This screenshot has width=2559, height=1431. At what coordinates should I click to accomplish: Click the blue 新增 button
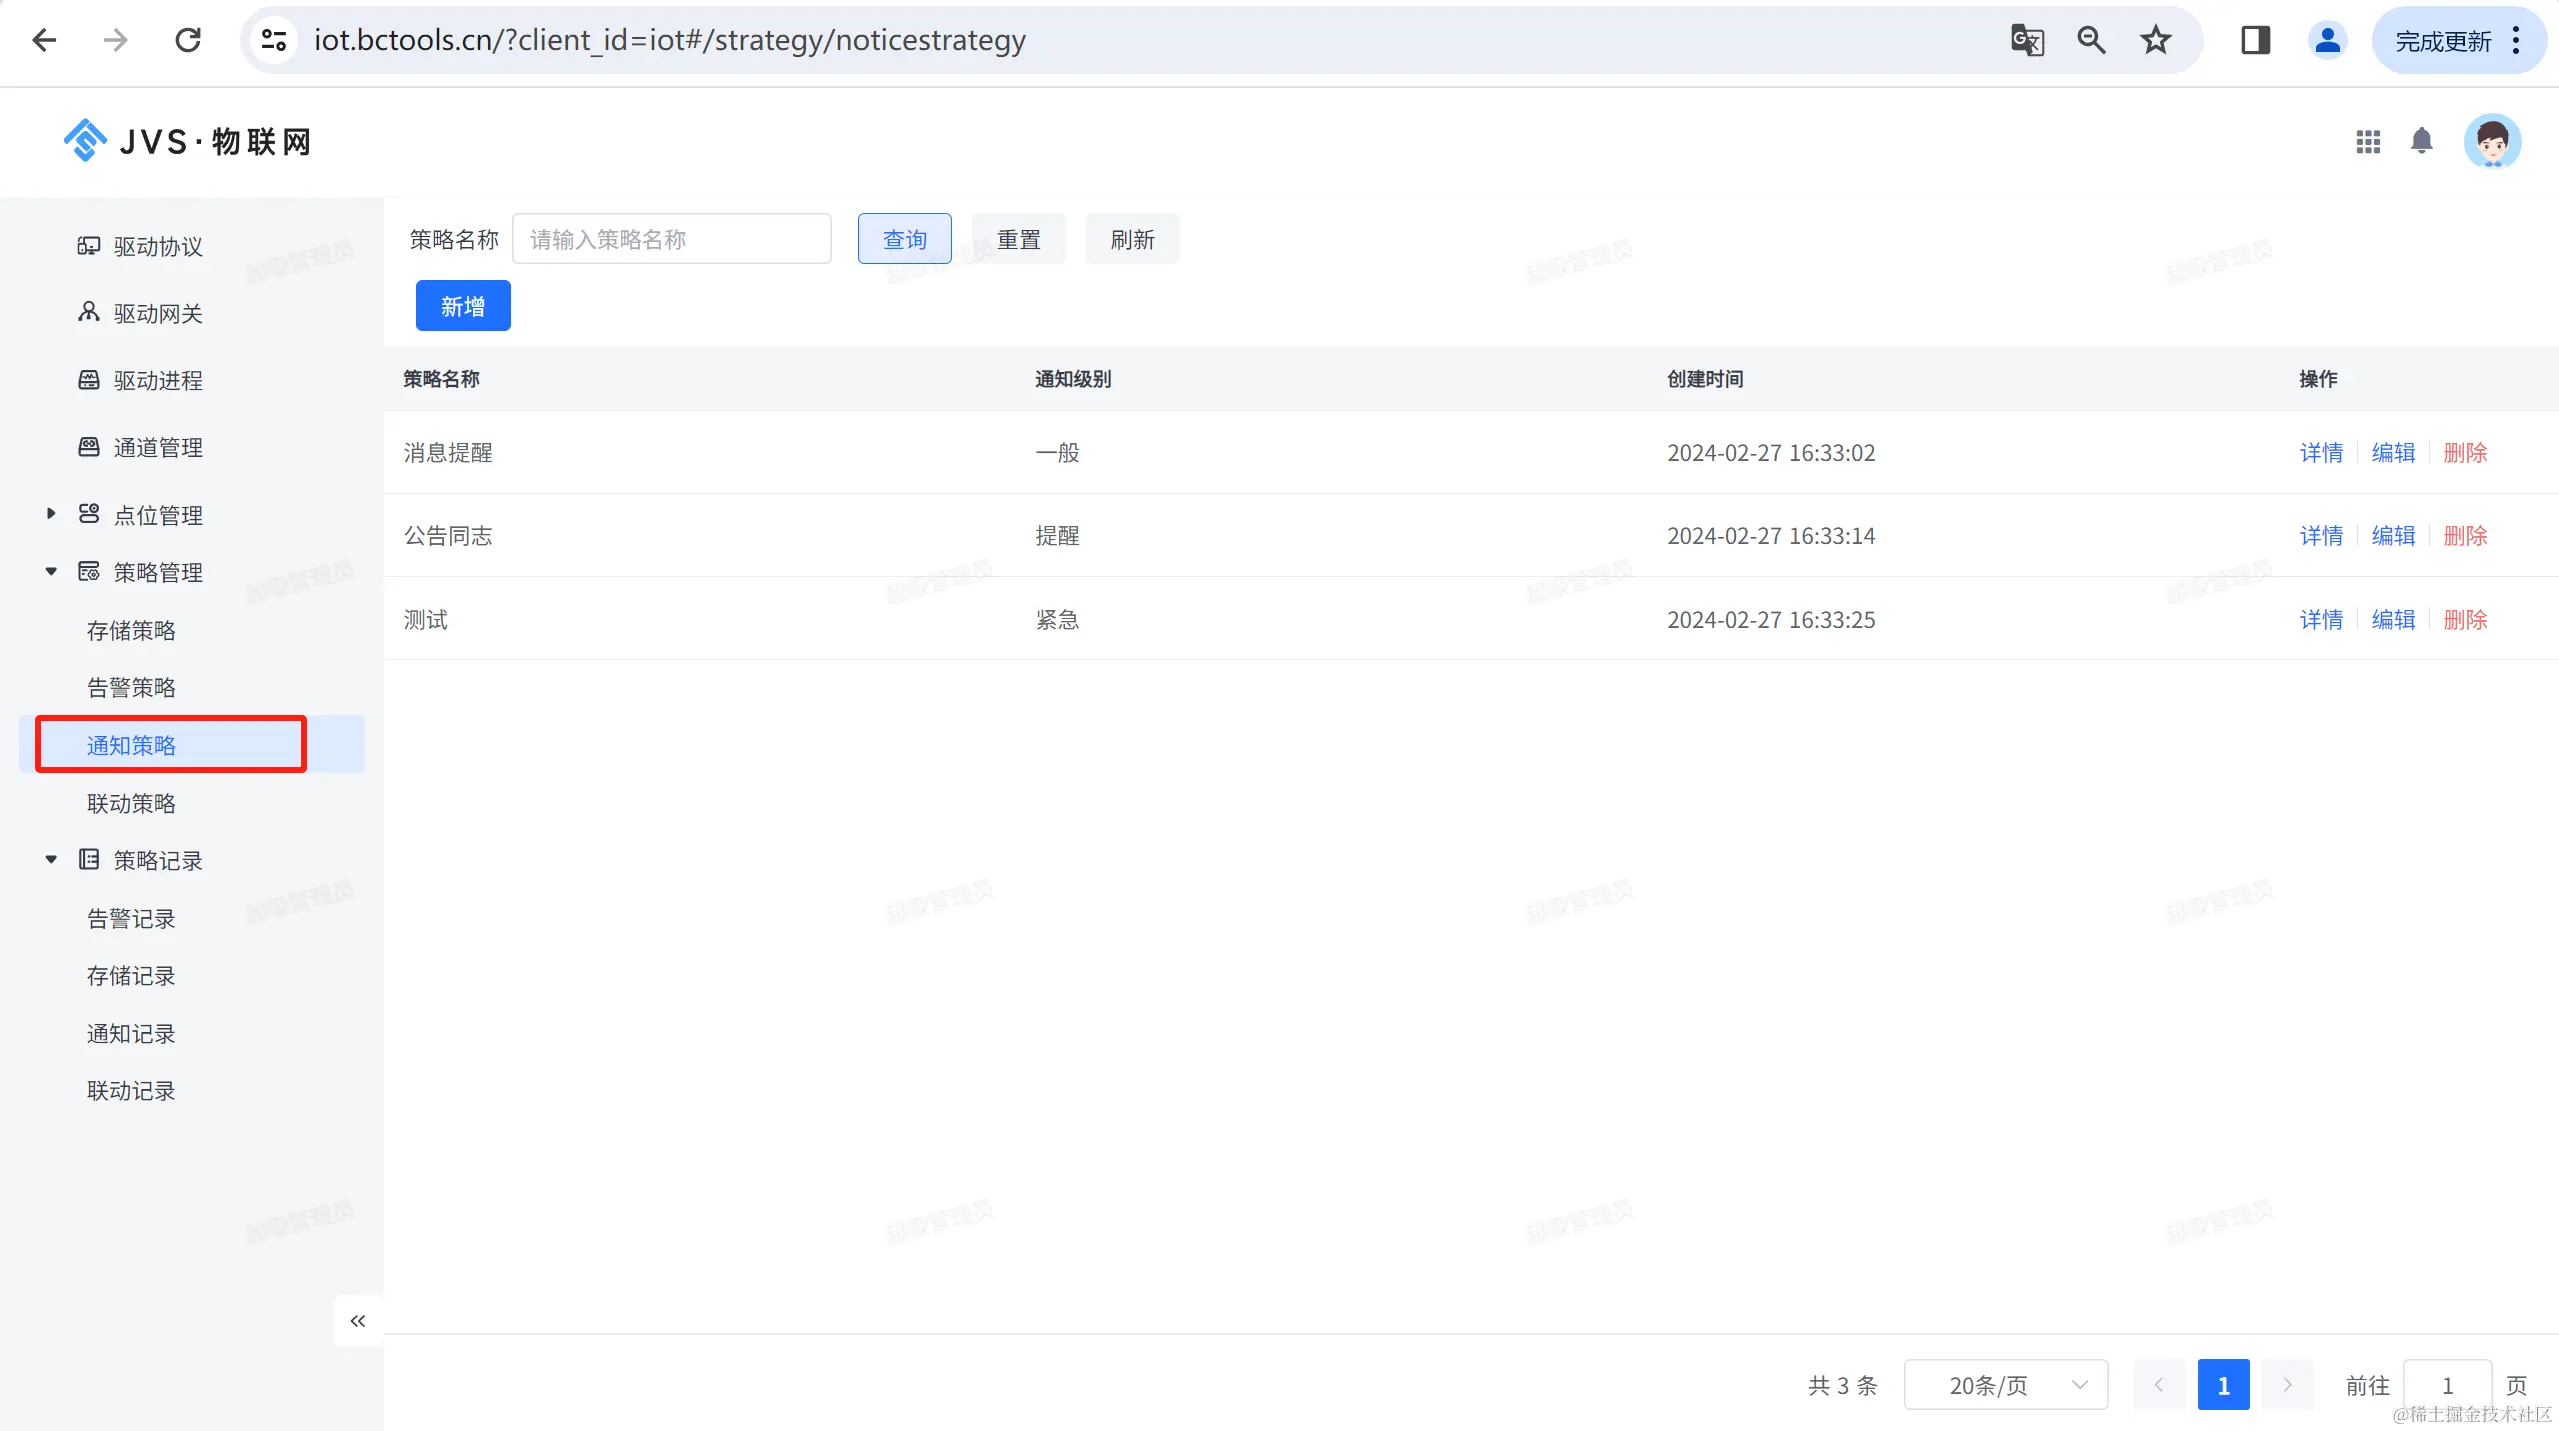pos(463,306)
